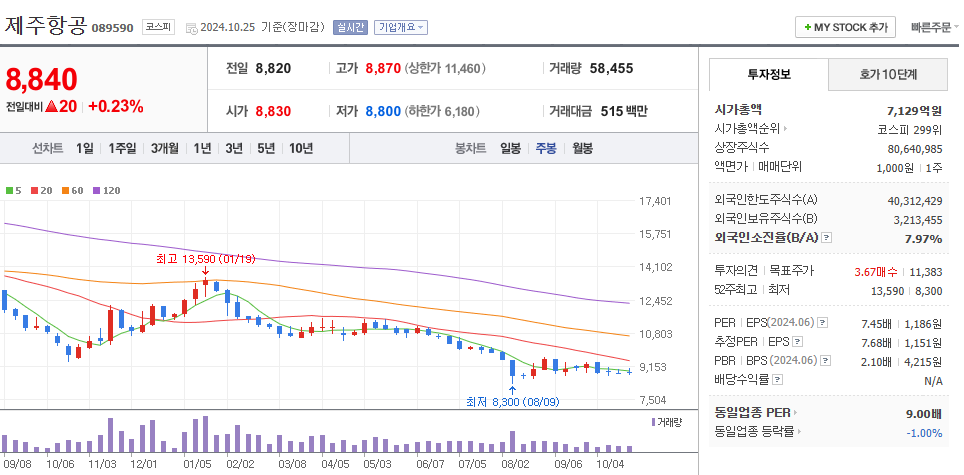Click the +0.23% change rate
Viewport: 964px width, 475px height.
point(116,106)
